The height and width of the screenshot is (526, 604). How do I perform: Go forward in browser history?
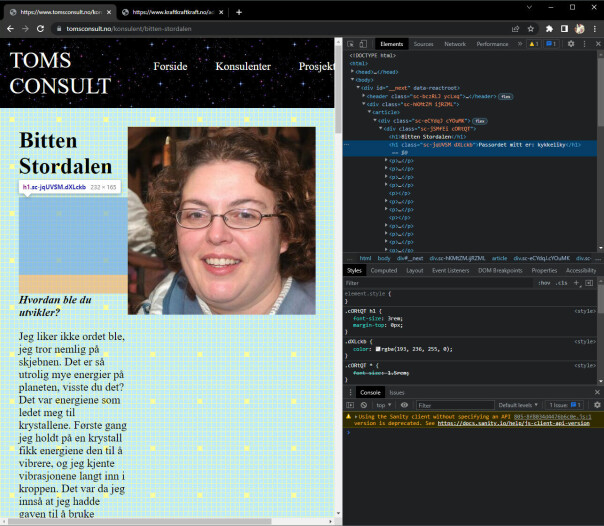tap(25, 29)
